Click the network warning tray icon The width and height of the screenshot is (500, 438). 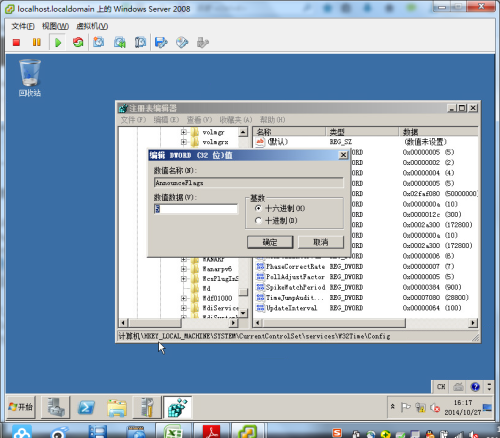click(420, 407)
